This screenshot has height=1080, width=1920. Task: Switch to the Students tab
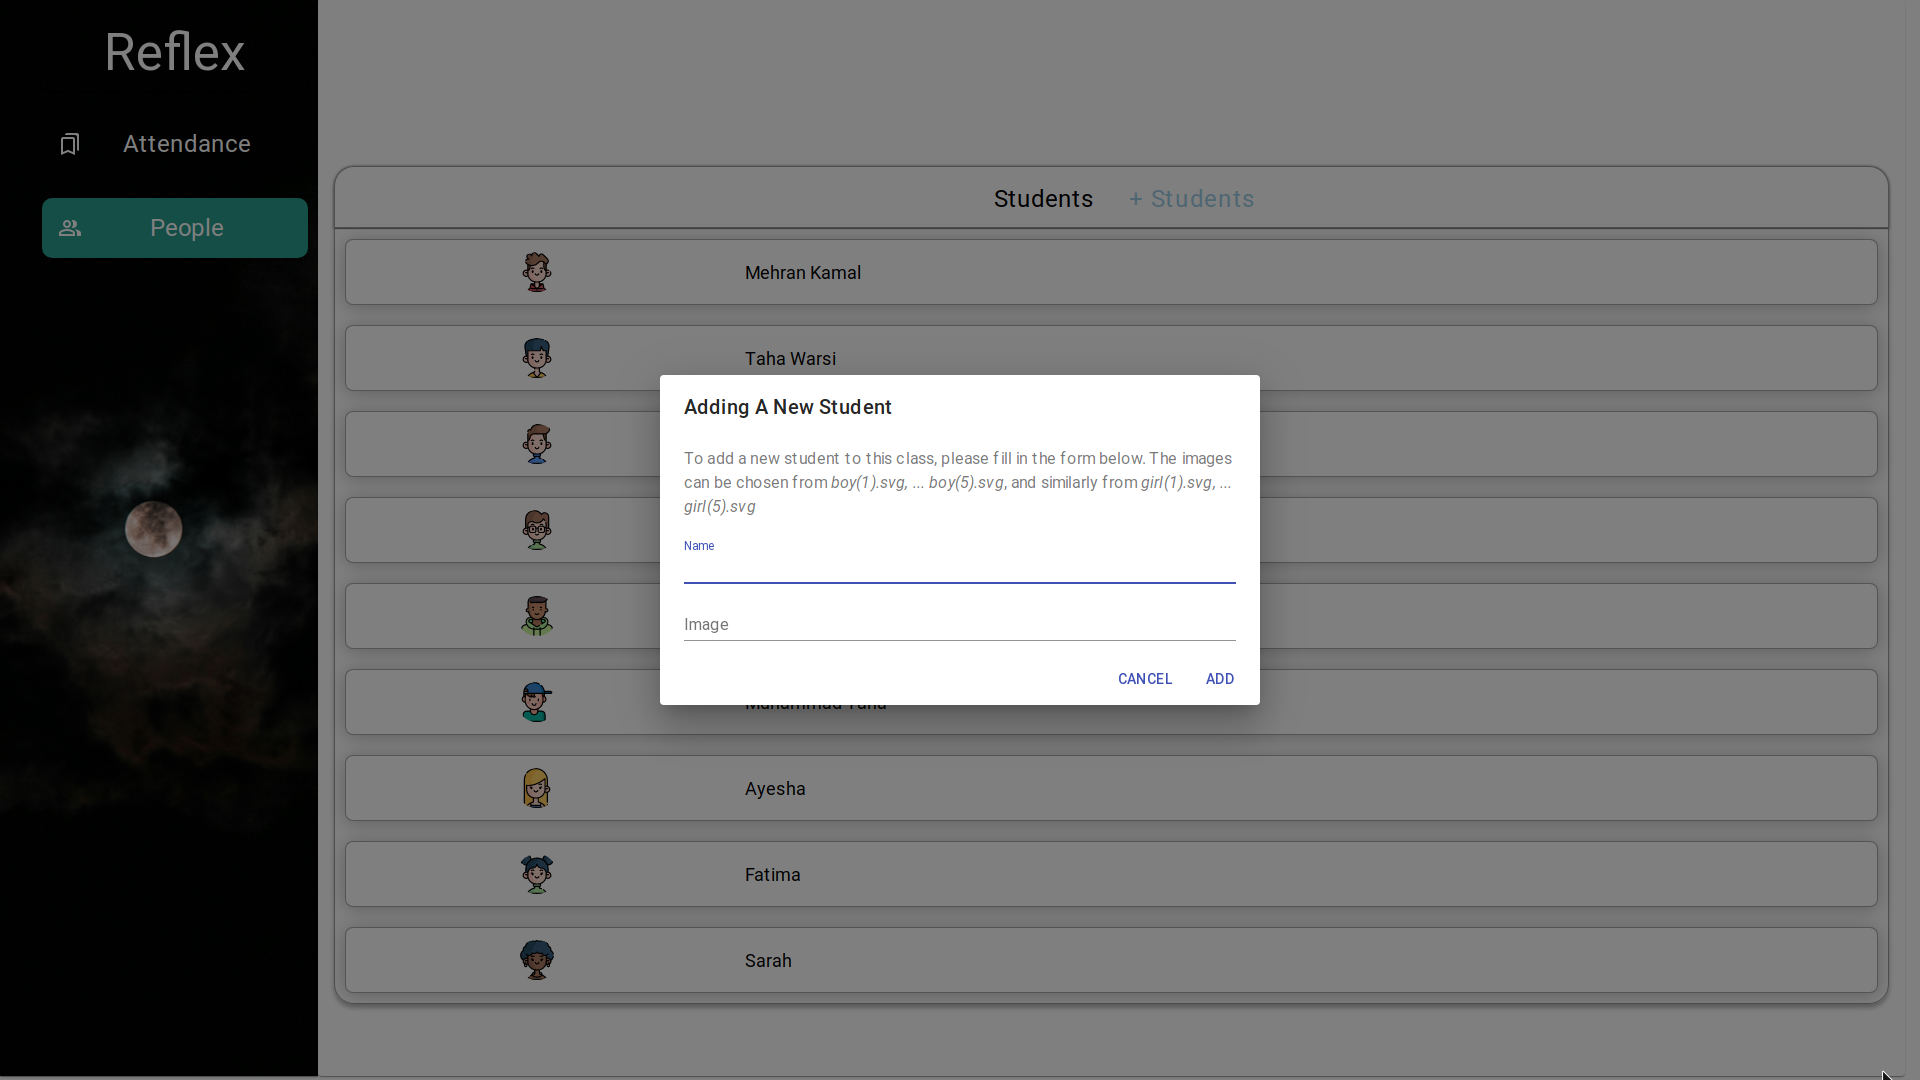tap(1043, 199)
